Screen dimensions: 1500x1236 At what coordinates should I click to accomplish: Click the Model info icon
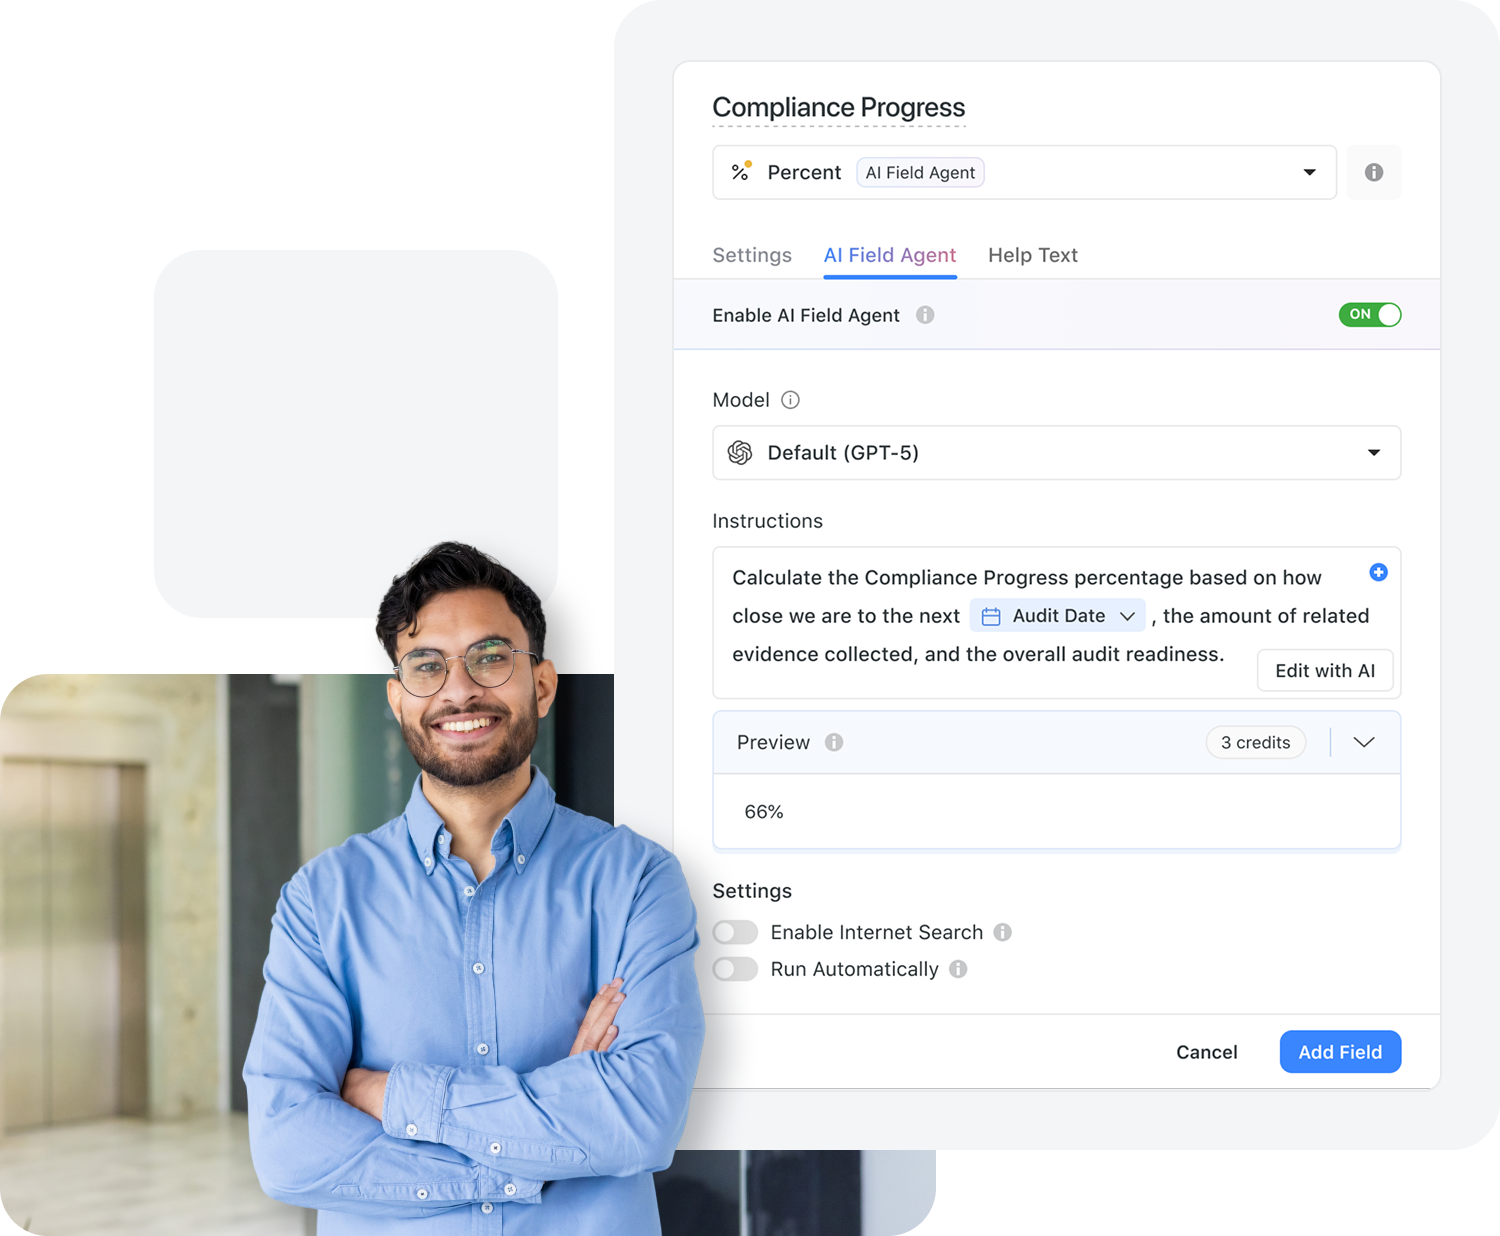pos(790,400)
